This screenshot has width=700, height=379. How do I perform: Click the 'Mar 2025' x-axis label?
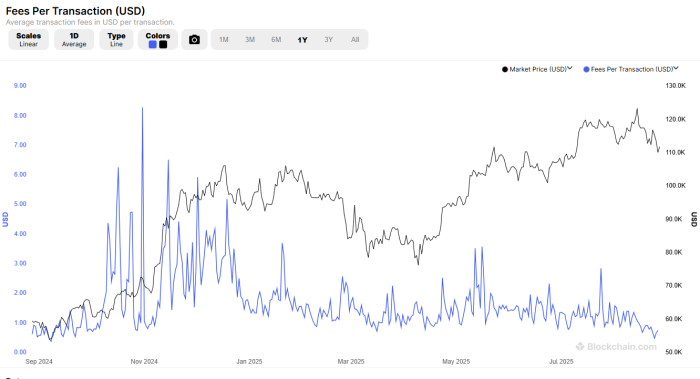351,362
